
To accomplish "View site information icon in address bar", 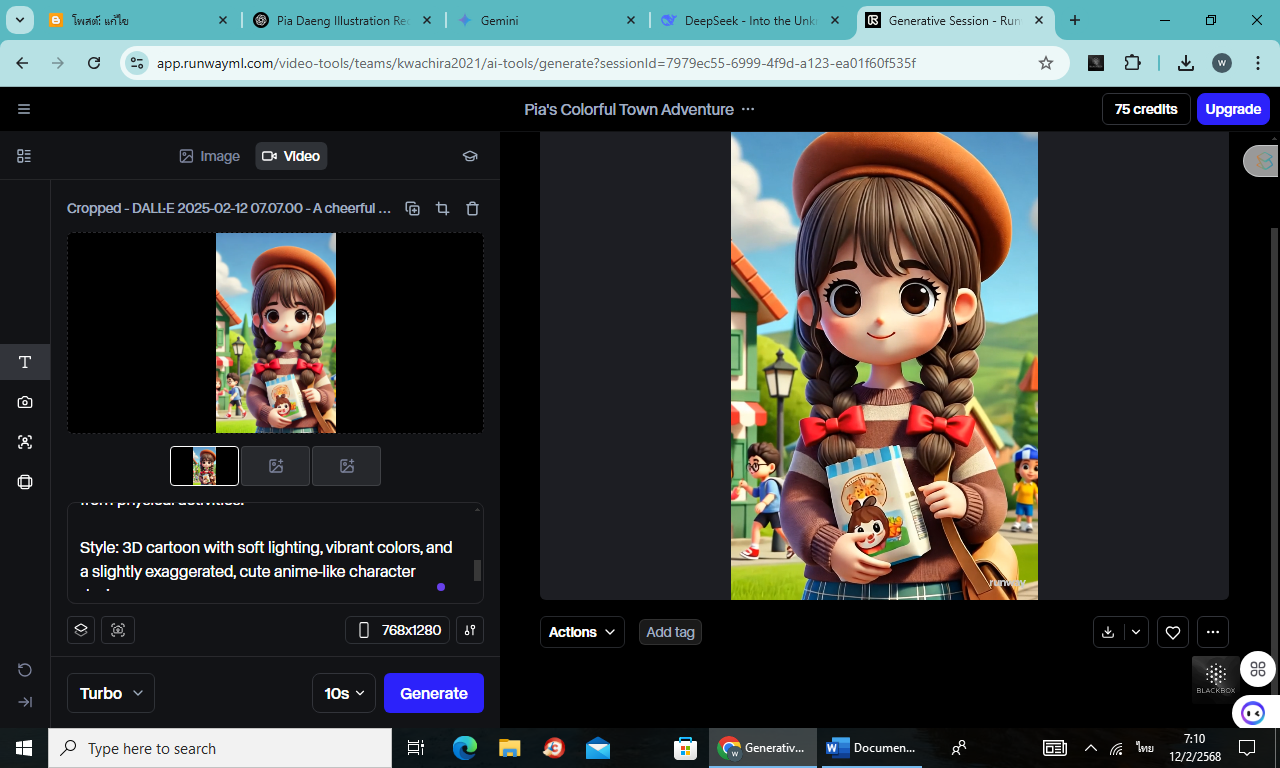I will tap(137, 63).
